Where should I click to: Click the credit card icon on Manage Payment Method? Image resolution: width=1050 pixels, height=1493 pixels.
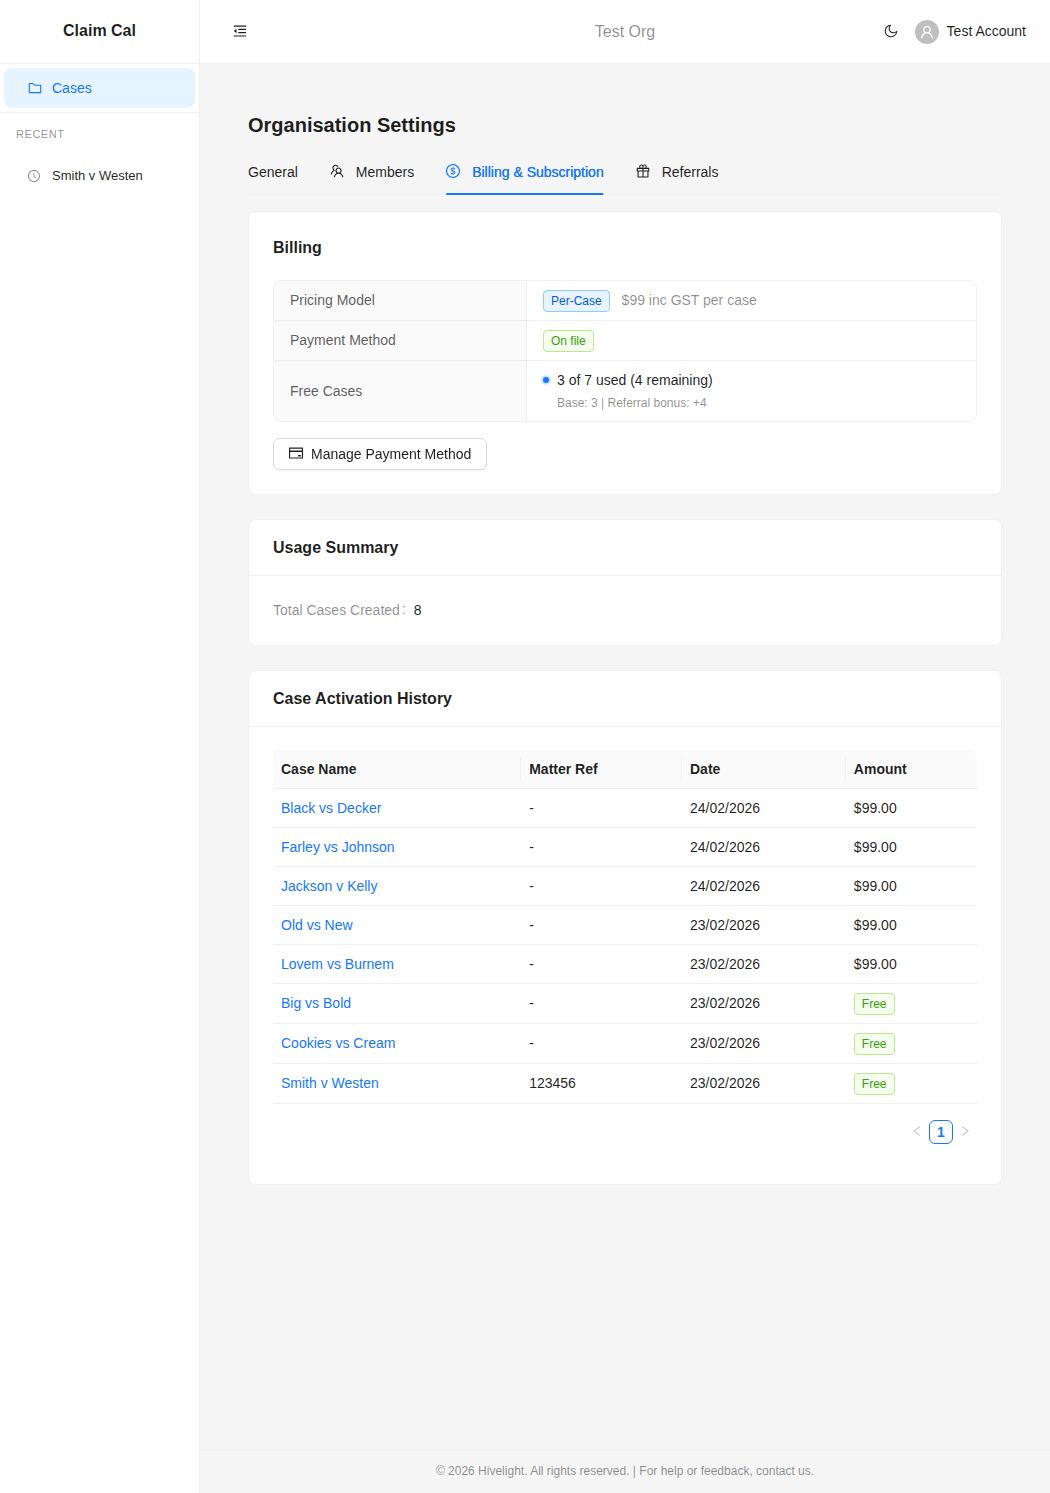pyautogui.click(x=296, y=453)
